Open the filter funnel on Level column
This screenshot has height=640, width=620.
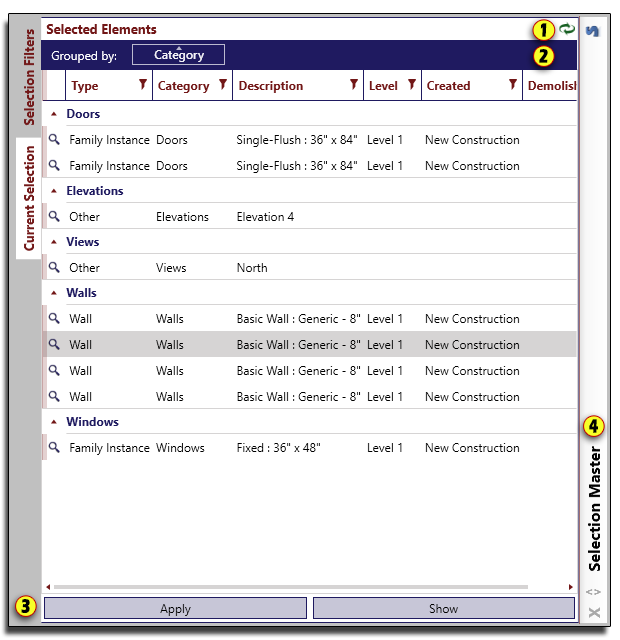411,85
